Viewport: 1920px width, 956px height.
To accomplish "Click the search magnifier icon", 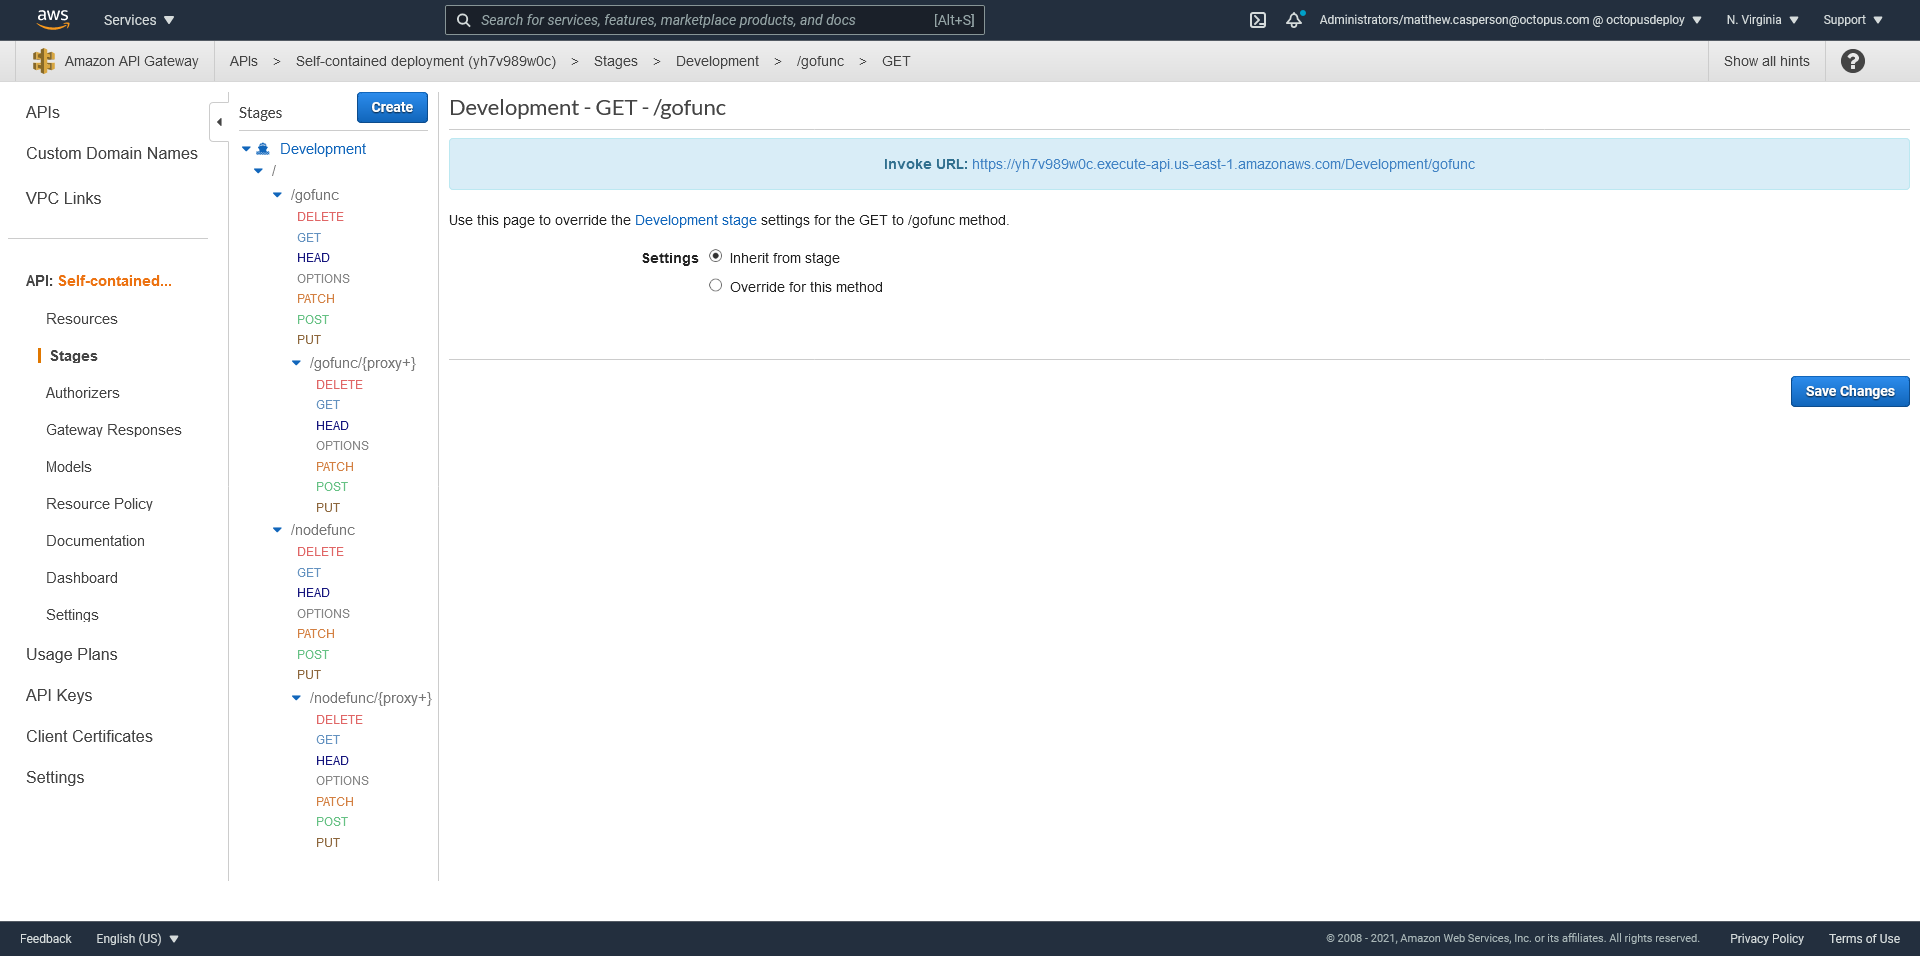I will (x=464, y=20).
